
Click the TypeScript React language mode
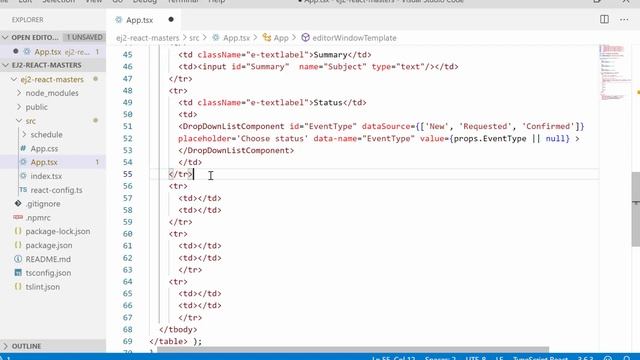coord(540,358)
